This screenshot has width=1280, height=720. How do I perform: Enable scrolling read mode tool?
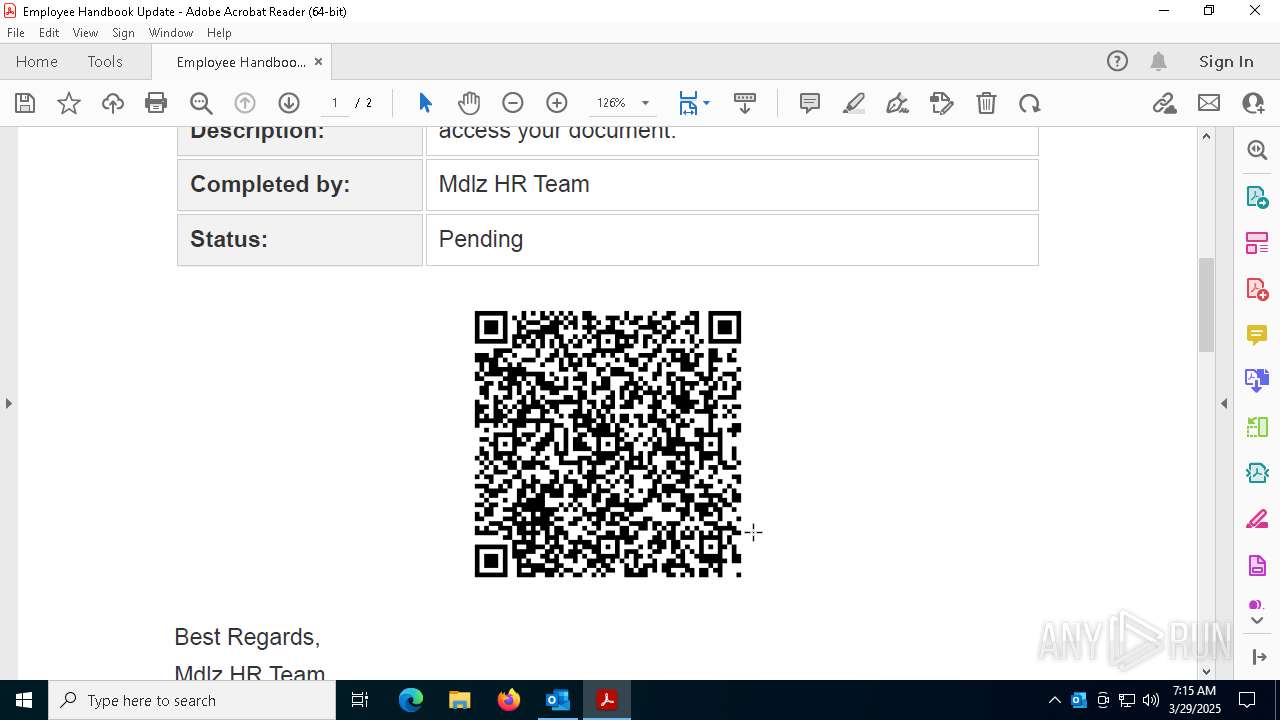[x=745, y=103]
